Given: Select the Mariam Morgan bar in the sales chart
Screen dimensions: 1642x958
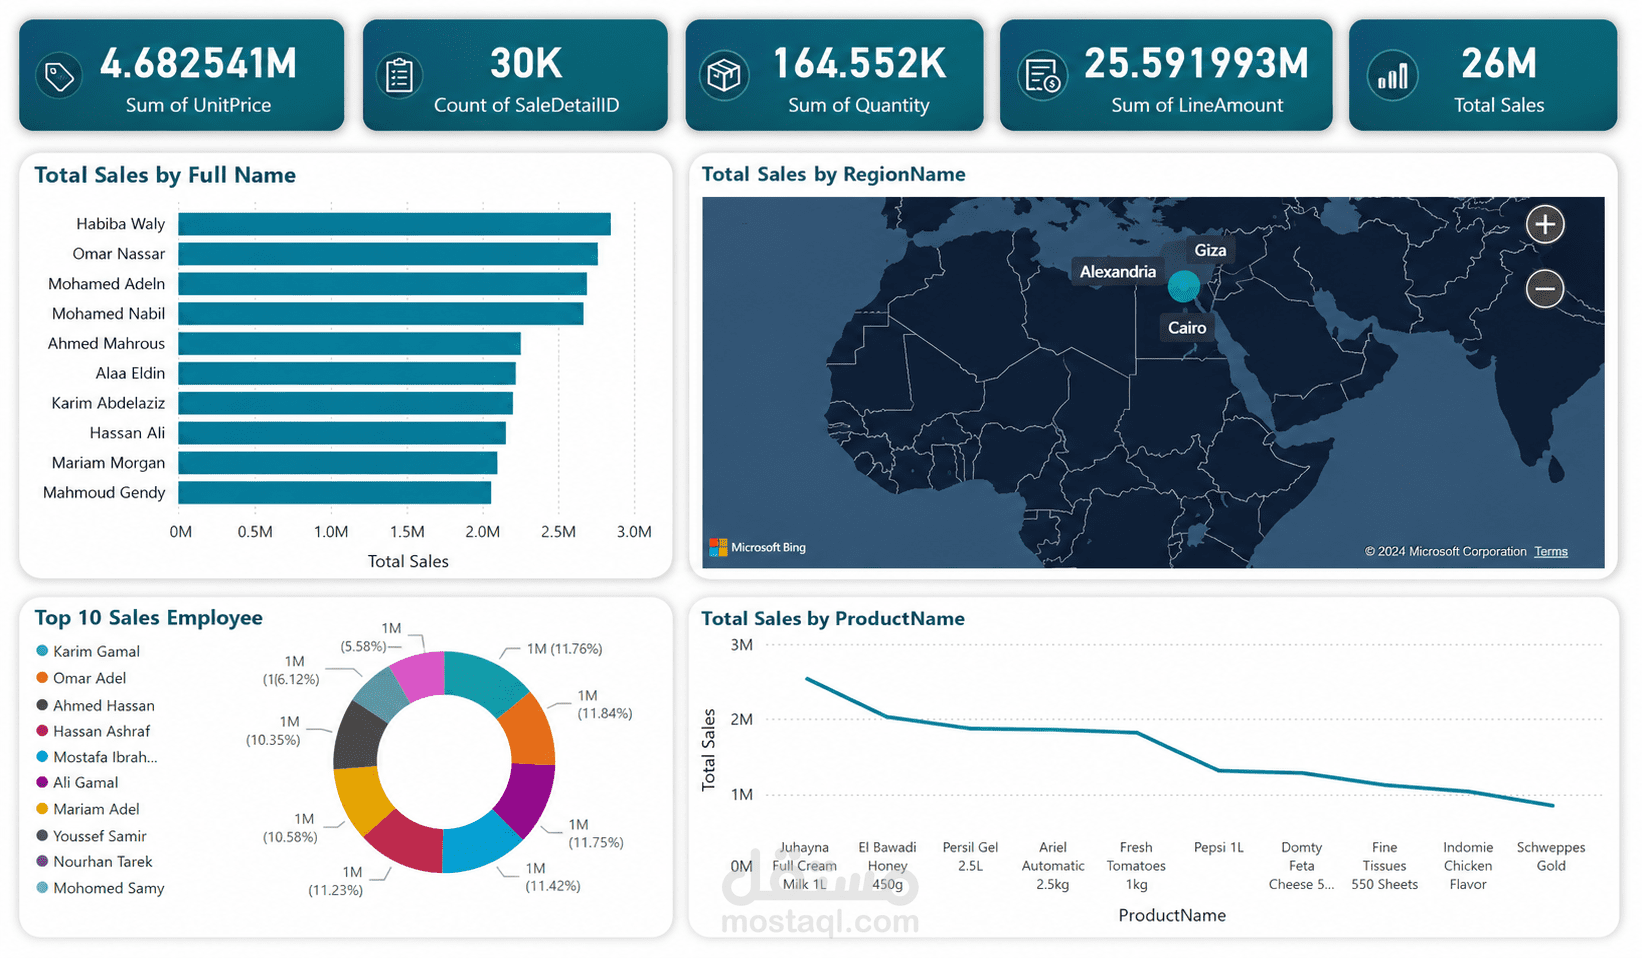Looking at the screenshot, I should (338, 463).
